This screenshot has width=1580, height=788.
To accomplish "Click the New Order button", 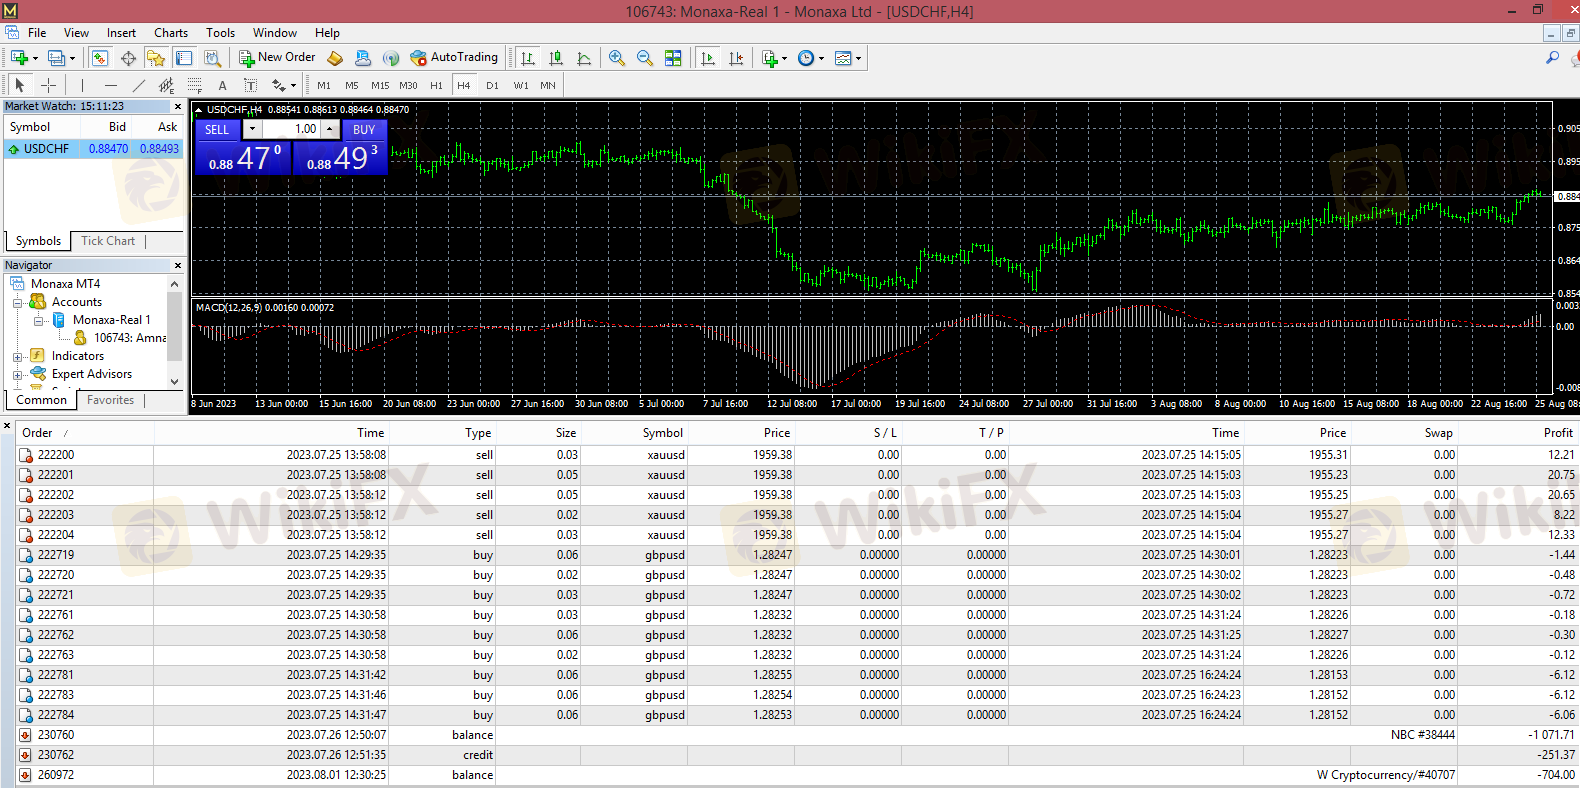I will 276,58.
